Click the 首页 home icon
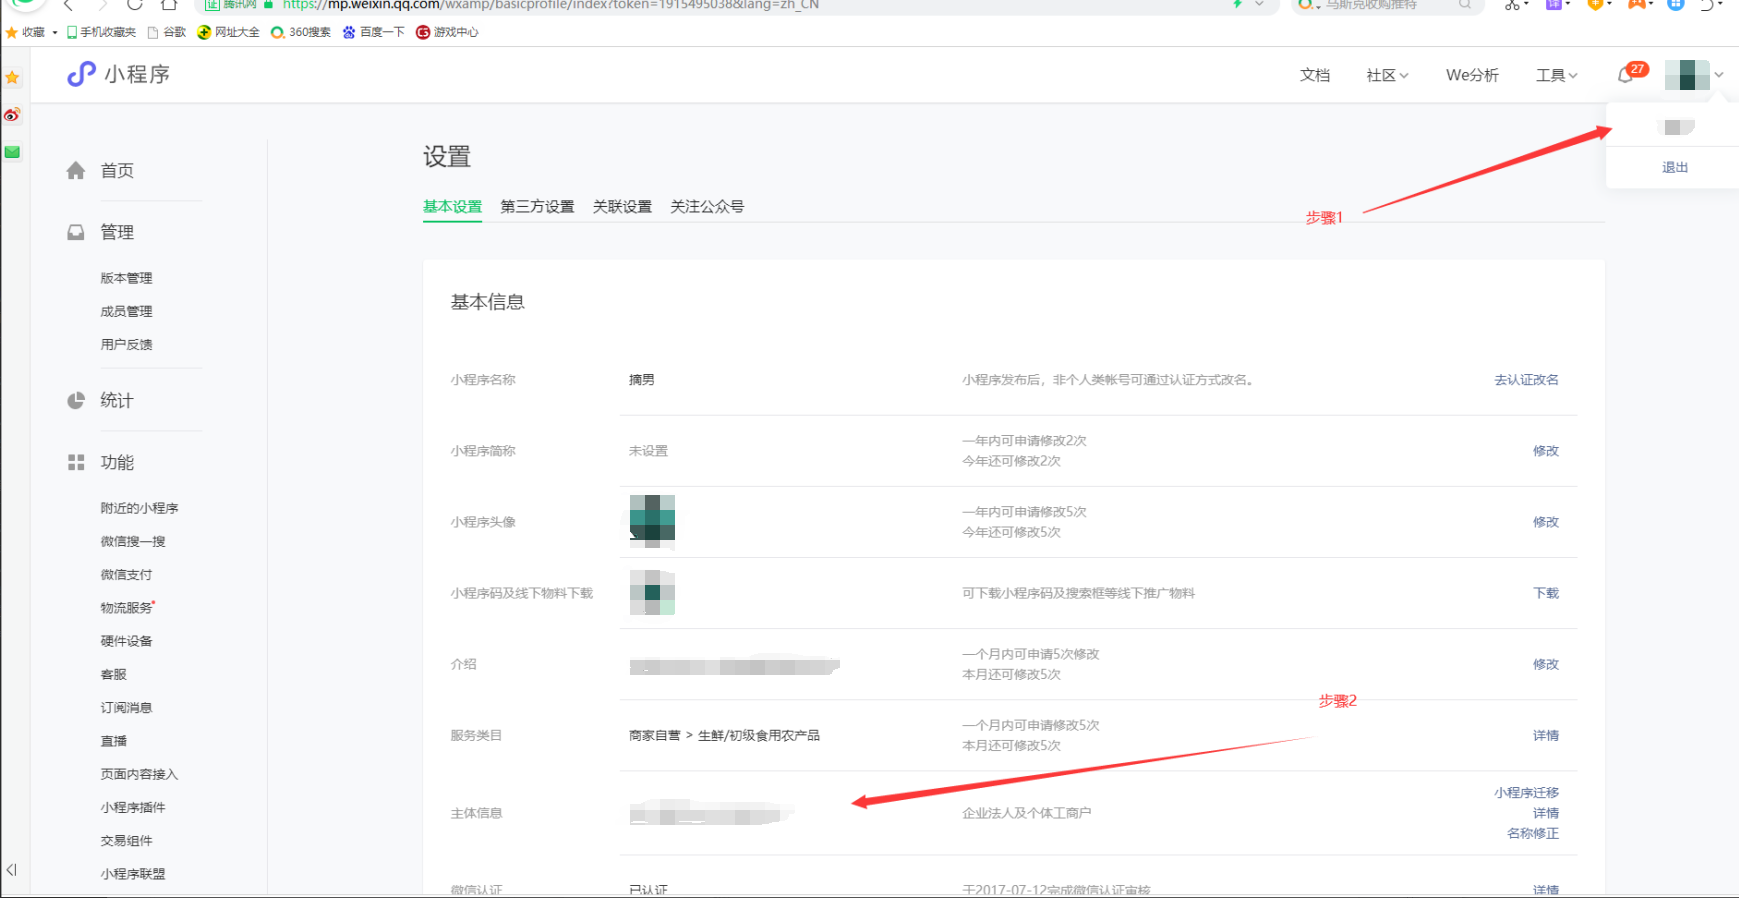 [76, 171]
